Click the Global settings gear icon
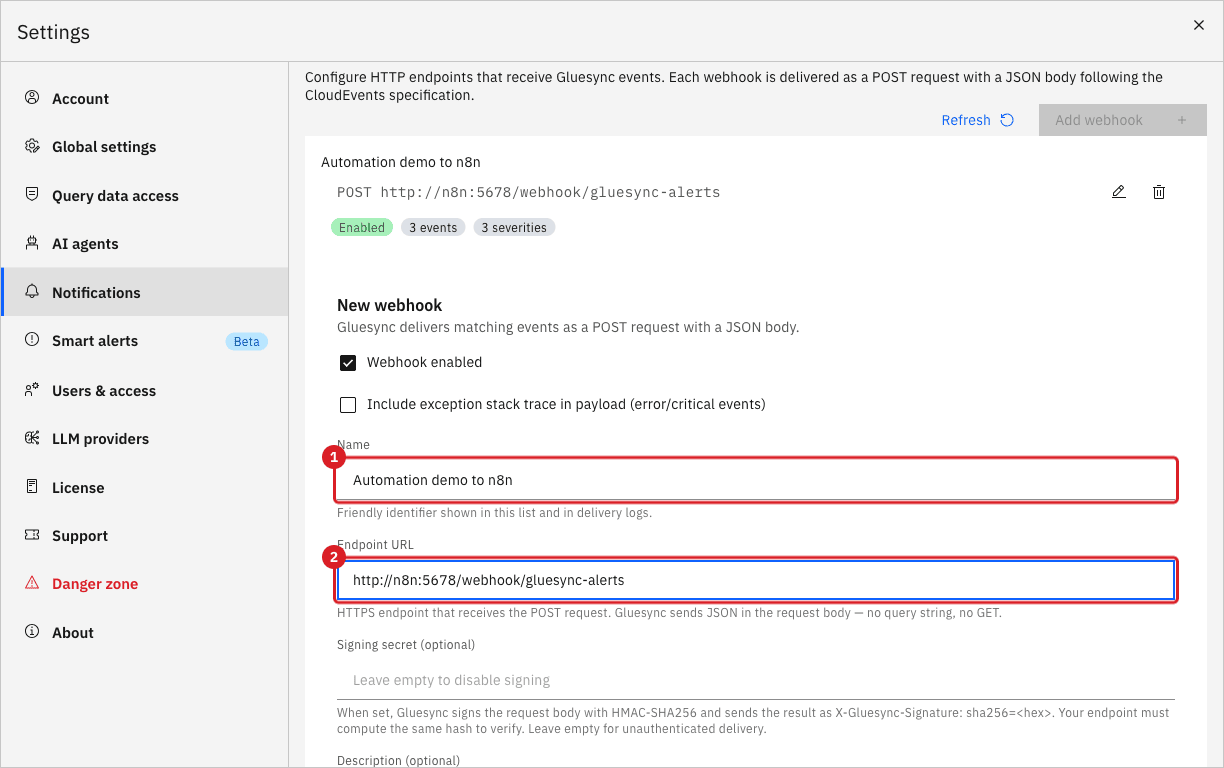The height and width of the screenshot is (768, 1224). click(32, 146)
